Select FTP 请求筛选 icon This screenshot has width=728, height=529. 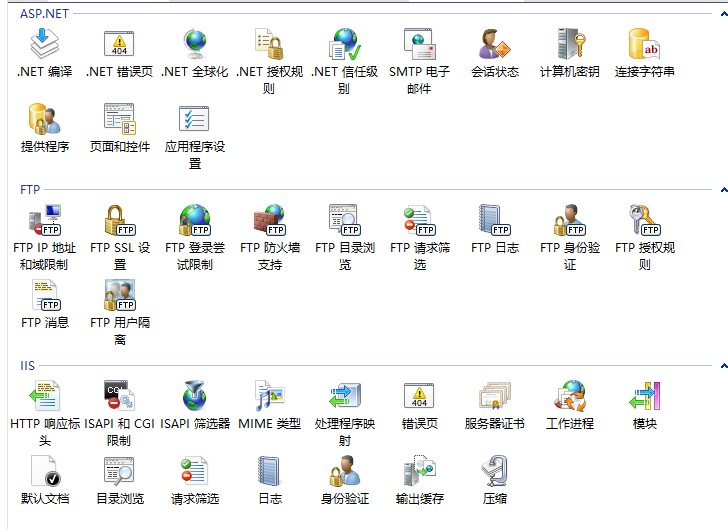tap(420, 219)
